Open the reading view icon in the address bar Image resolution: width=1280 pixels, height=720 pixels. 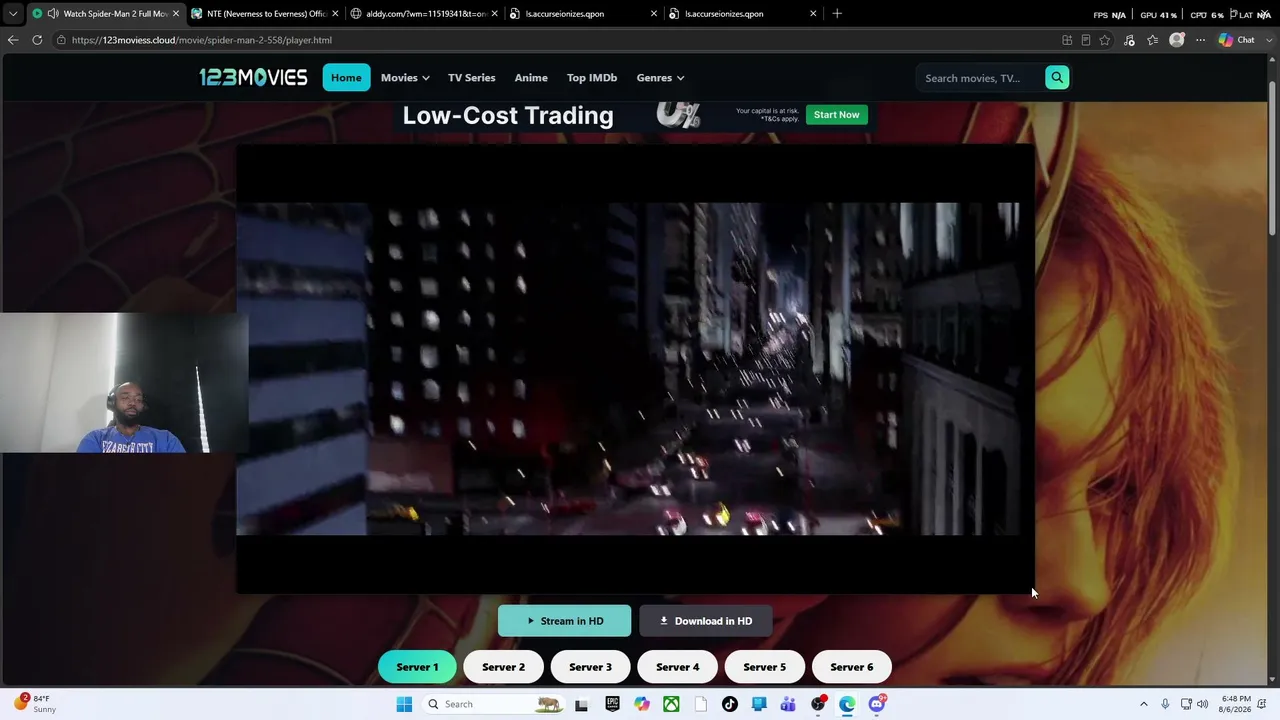1086,40
